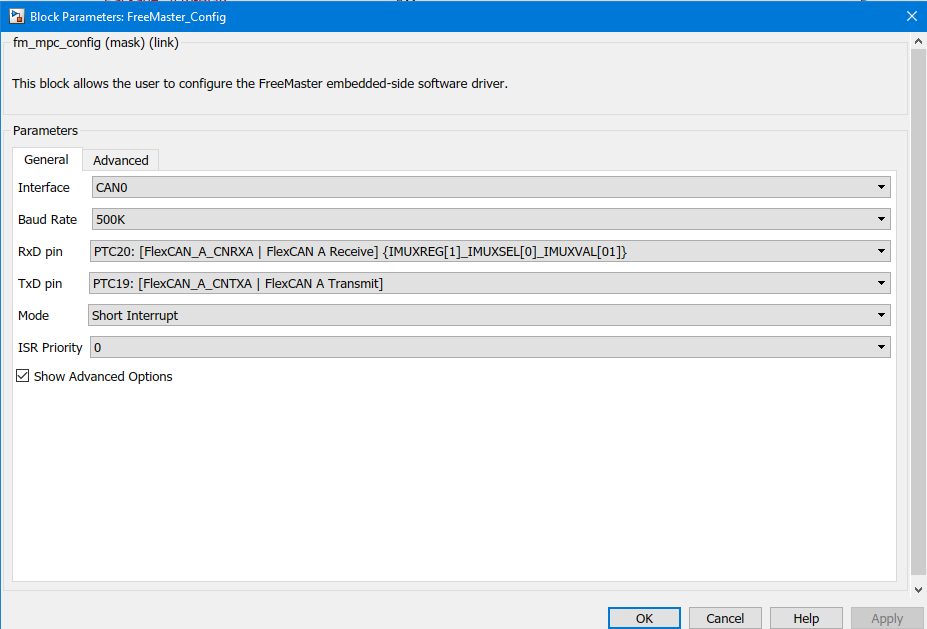927x629 pixels.
Task: Confirm settings with the OK button
Action: point(643,617)
